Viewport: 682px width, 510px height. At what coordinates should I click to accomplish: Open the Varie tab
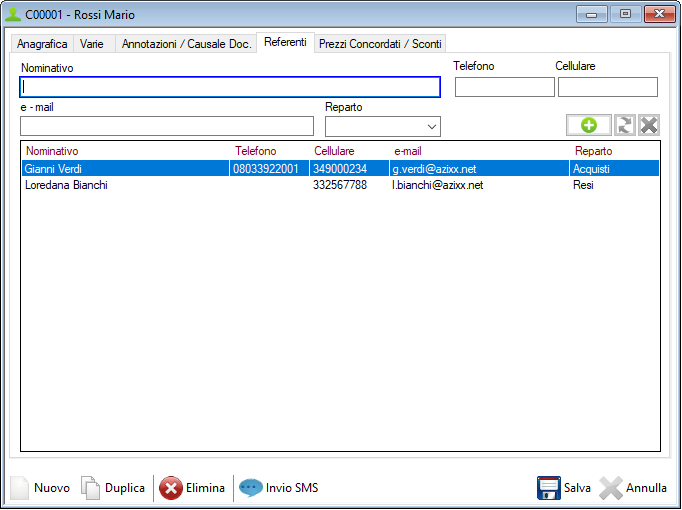click(x=92, y=44)
